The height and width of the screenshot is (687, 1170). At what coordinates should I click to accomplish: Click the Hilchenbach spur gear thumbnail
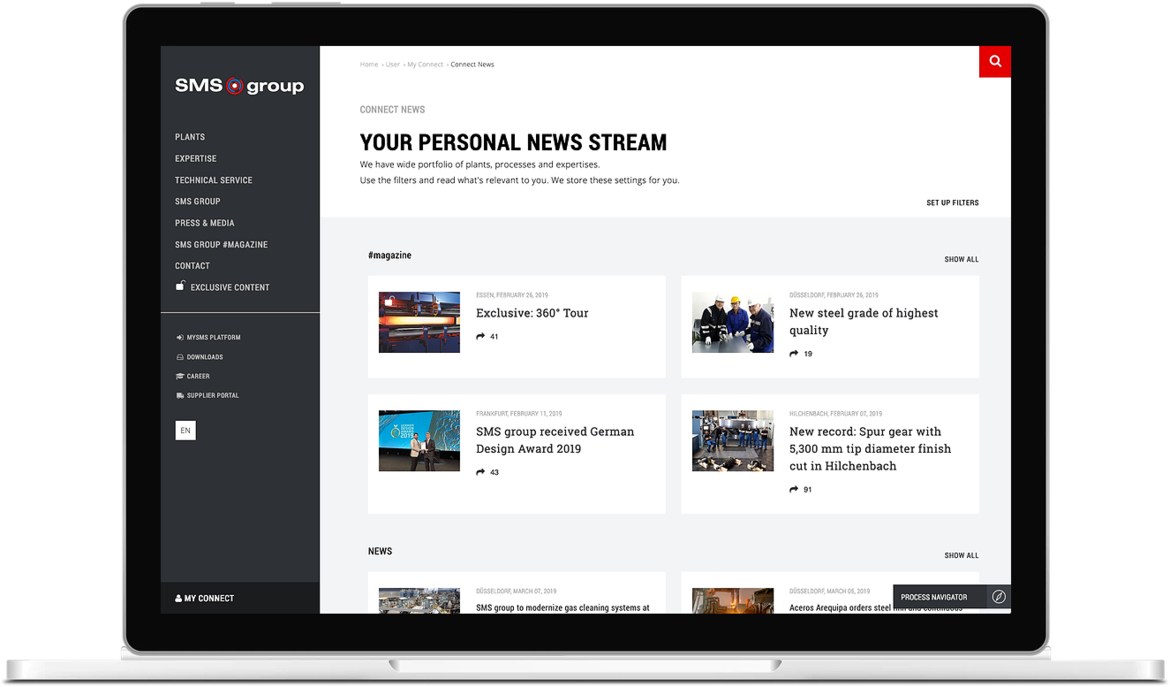pos(733,441)
